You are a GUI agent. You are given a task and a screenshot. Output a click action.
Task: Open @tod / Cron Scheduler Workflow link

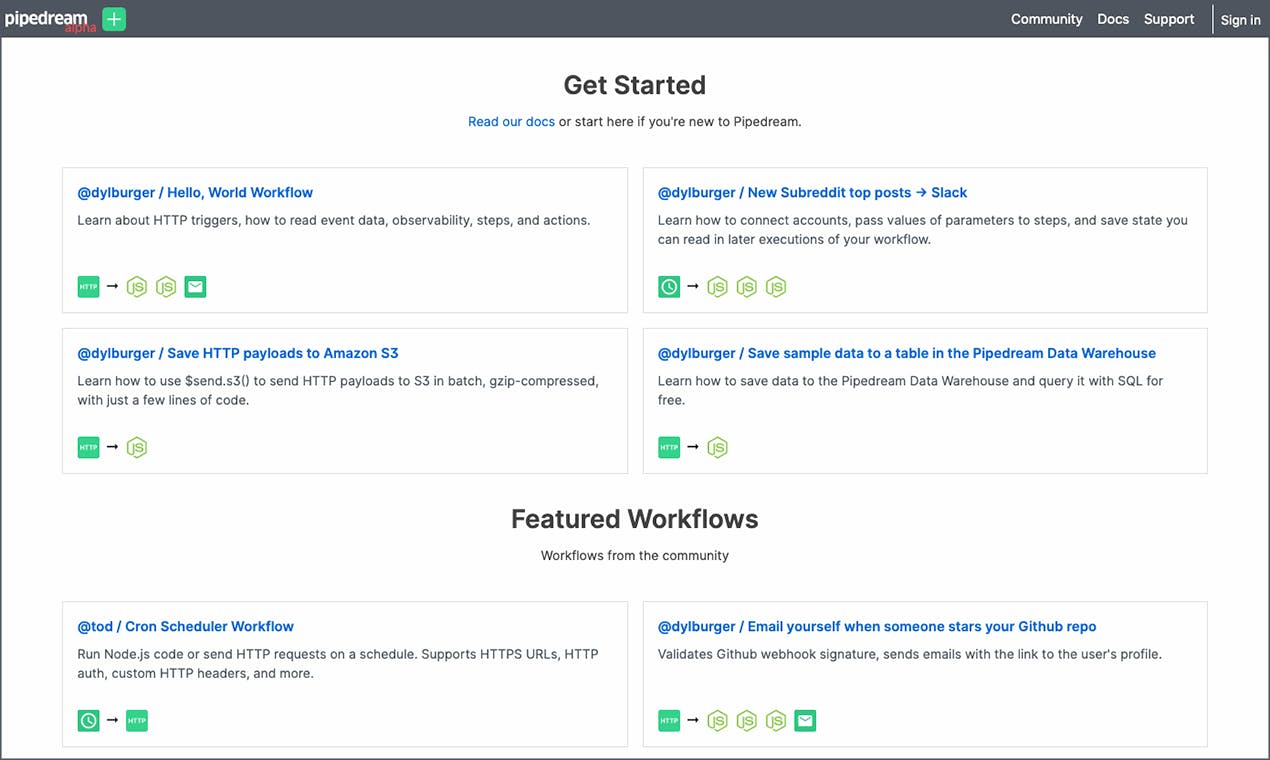tap(185, 626)
